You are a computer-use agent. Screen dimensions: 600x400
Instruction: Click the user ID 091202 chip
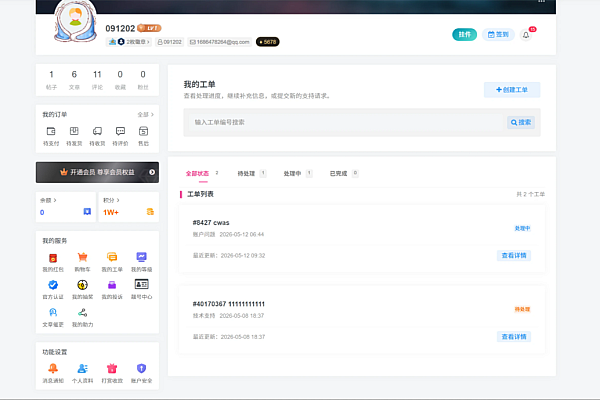(x=170, y=42)
